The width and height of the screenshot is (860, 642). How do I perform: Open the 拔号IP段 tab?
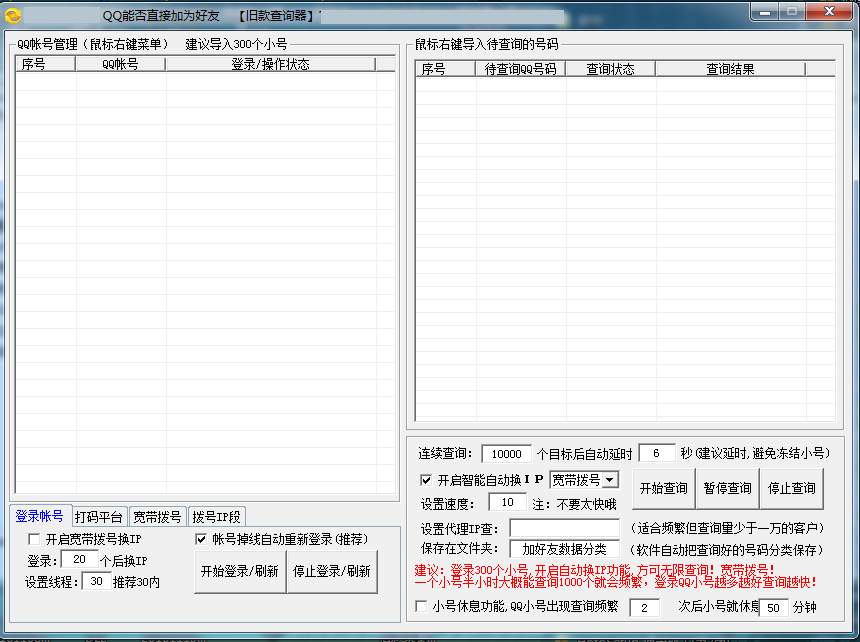point(217,516)
